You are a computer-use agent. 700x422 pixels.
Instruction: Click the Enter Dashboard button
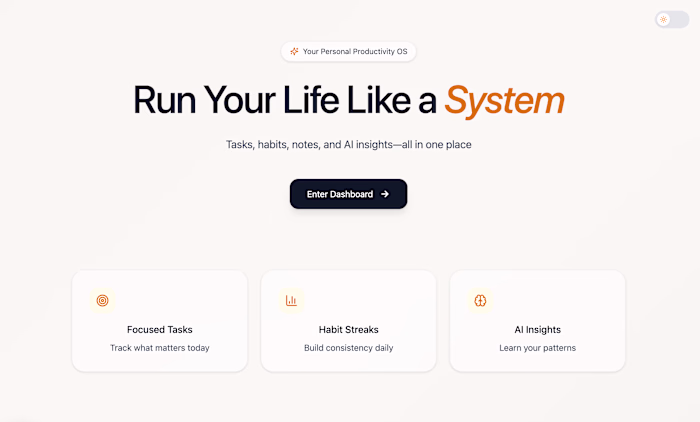[x=348, y=194]
